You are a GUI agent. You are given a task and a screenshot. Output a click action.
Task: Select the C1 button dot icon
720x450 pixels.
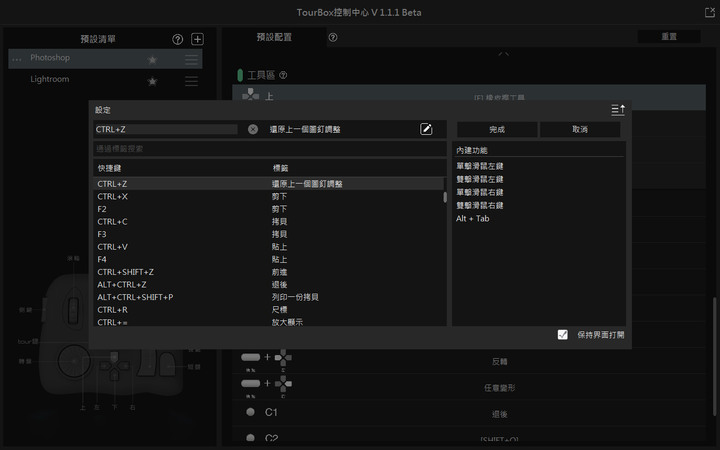coord(250,412)
